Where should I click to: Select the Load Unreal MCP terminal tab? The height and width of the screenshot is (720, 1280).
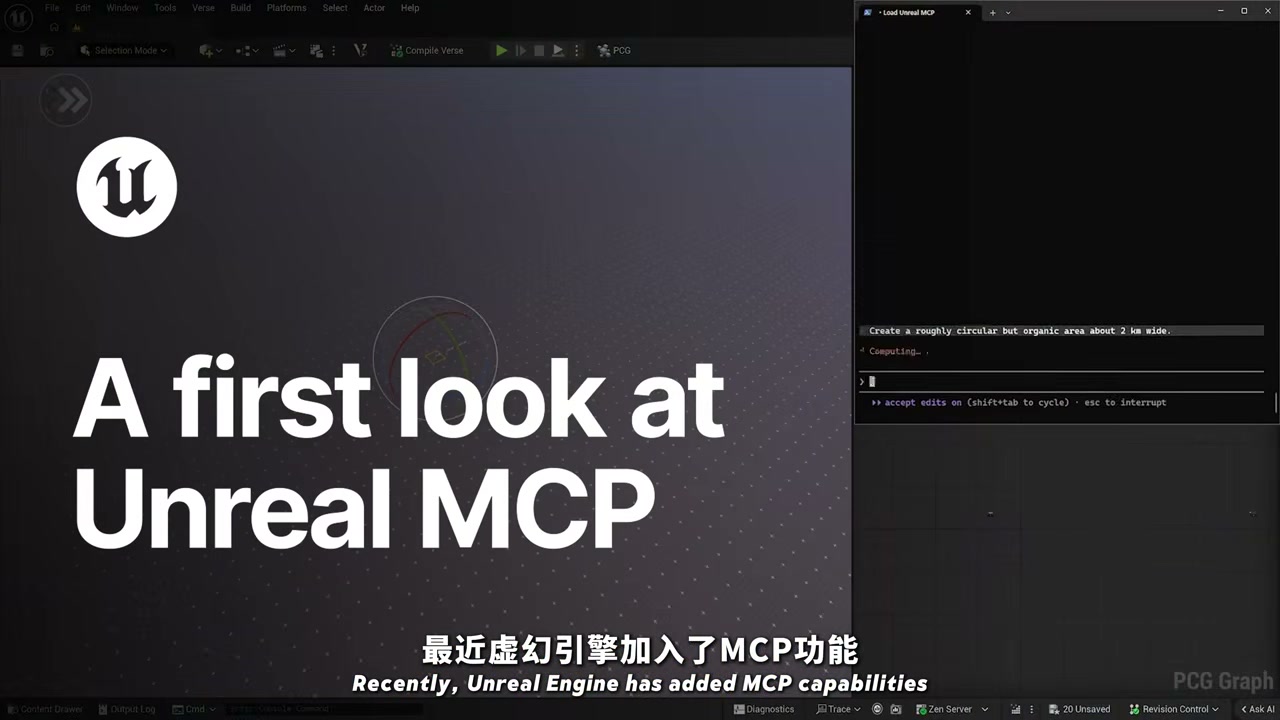(916, 12)
